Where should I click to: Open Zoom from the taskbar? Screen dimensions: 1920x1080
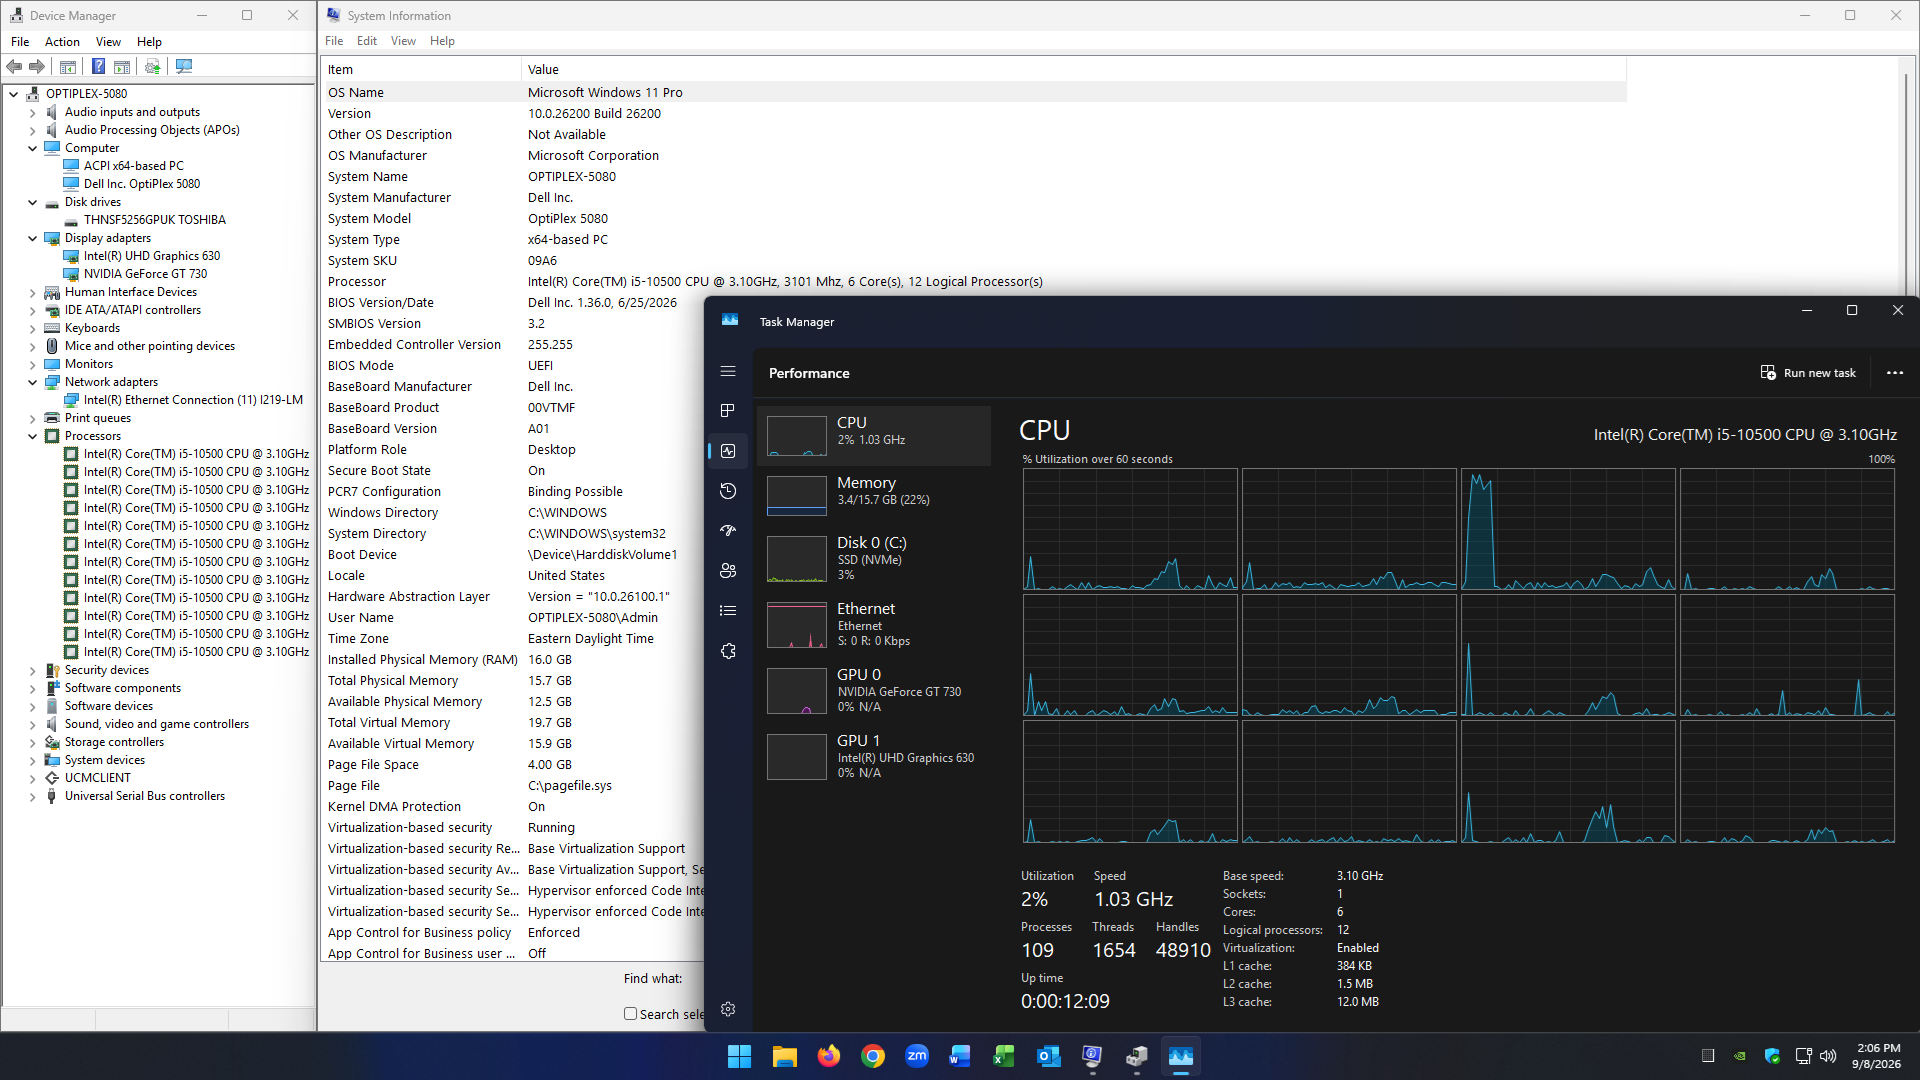pos(916,1056)
